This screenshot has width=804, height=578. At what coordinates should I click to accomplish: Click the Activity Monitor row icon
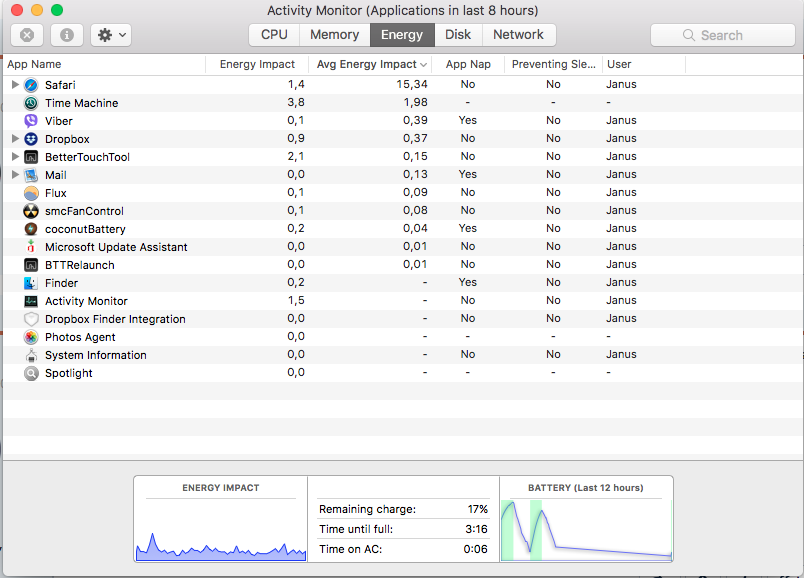coord(31,301)
